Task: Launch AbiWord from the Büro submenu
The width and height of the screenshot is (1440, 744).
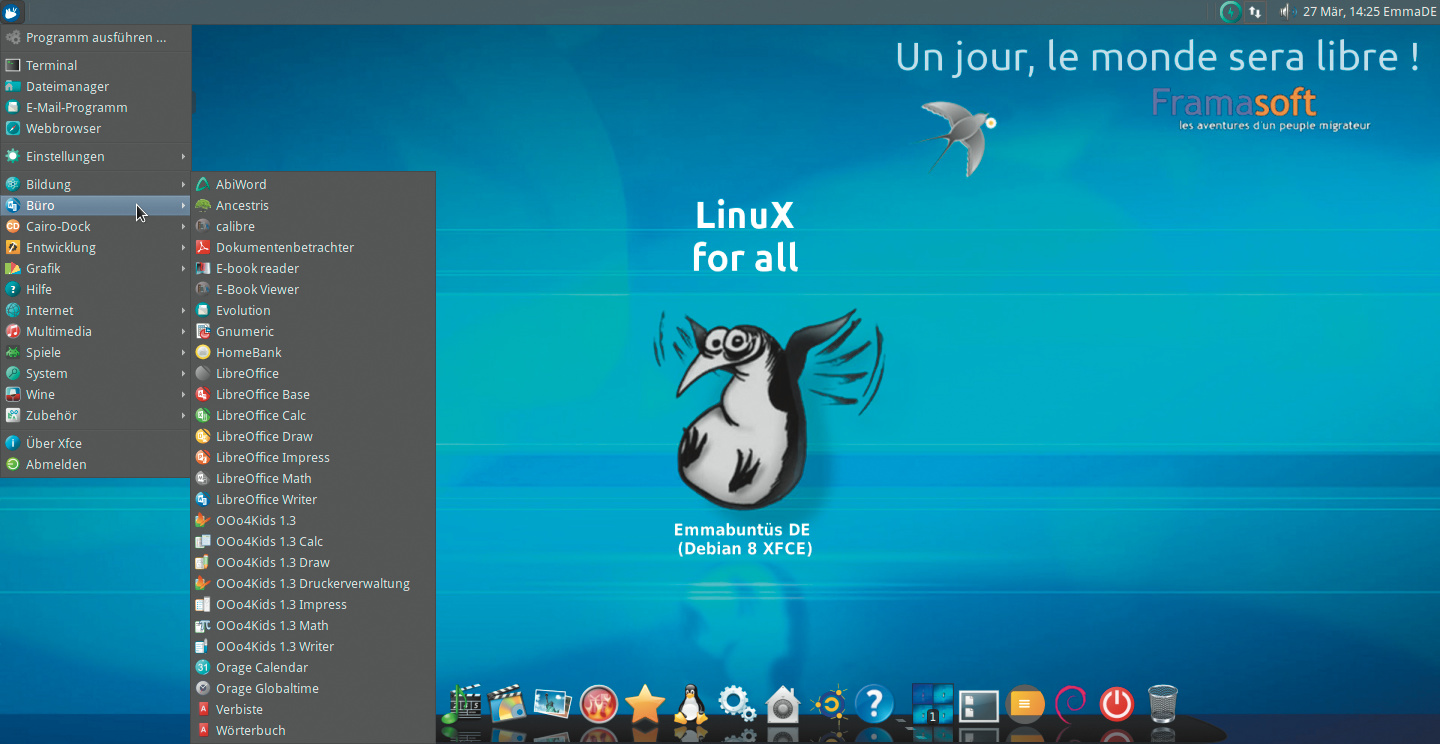Action: click(313, 184)
